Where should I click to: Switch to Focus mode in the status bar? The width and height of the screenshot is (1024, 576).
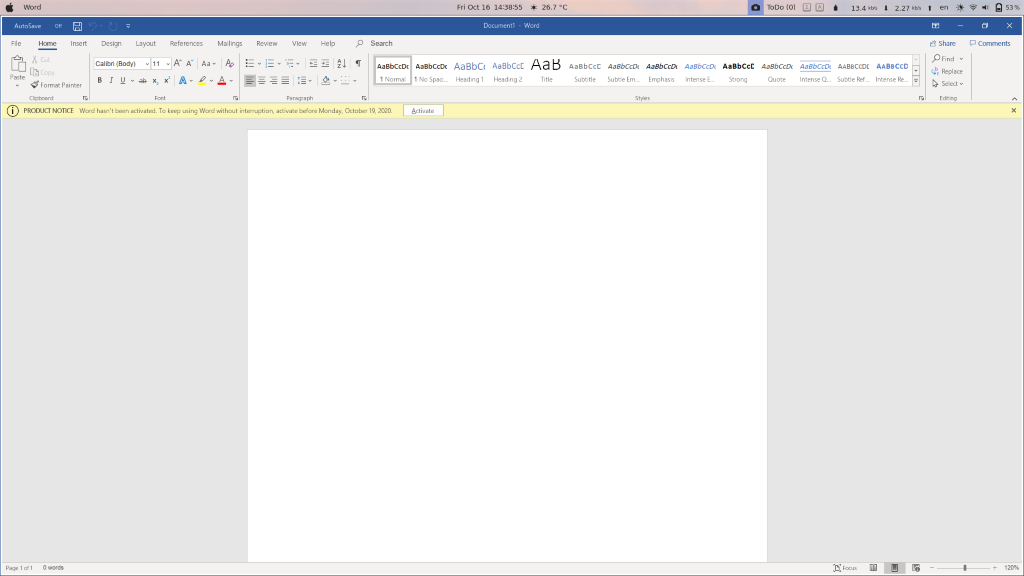tap(845, 568)
